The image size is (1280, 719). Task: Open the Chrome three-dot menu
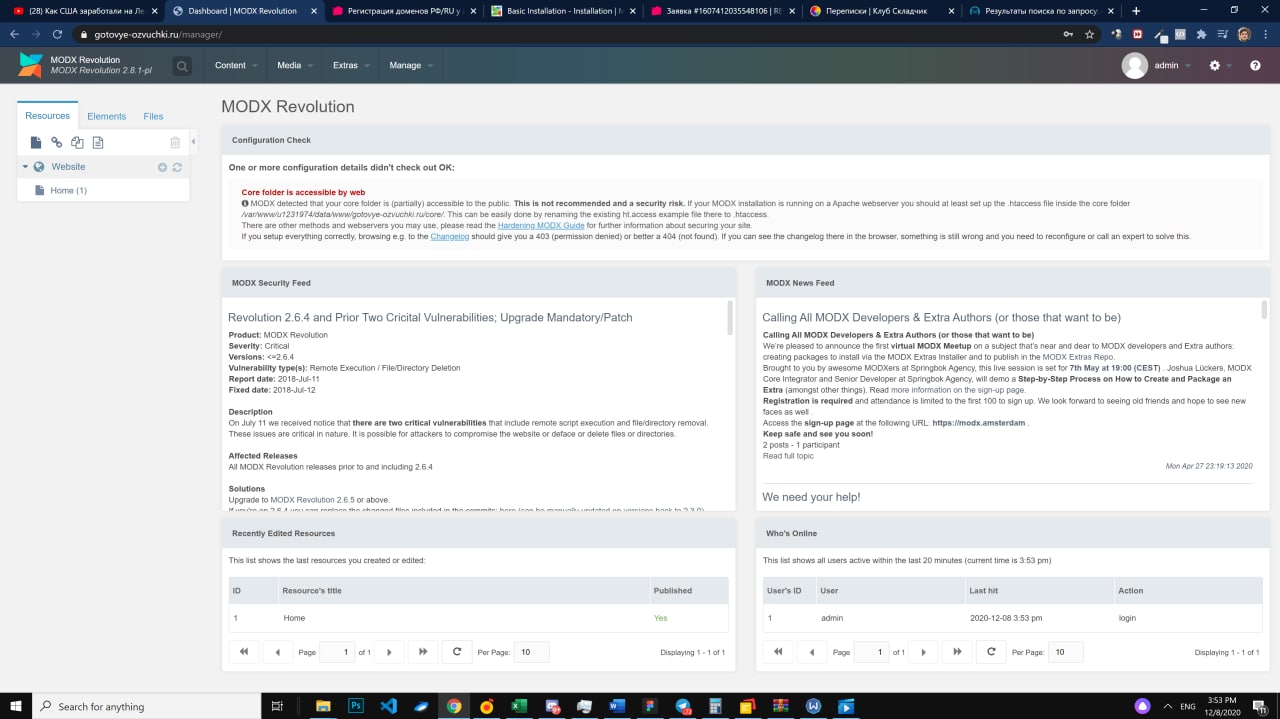tap(1265, 34)
